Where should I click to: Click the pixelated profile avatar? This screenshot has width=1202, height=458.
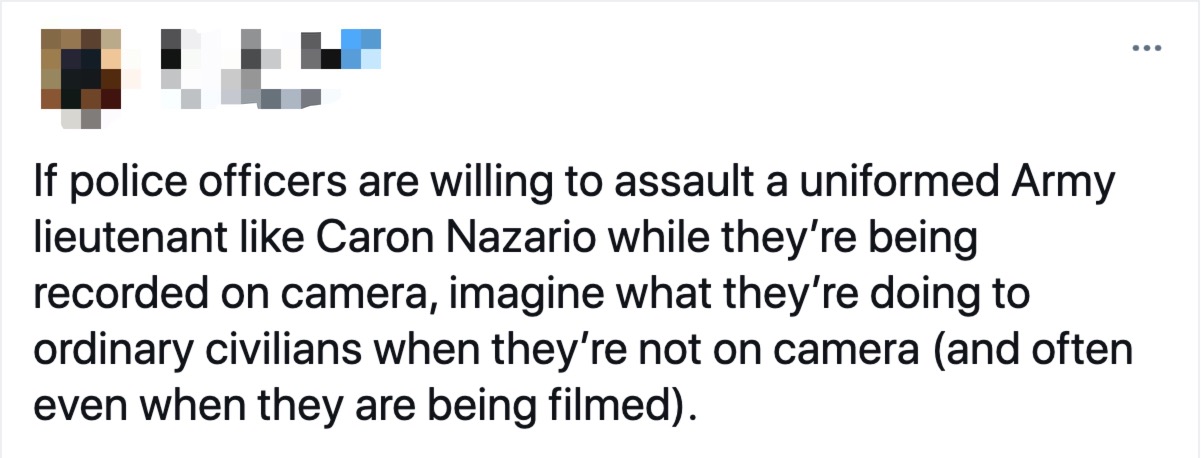[x=80, y=73]
